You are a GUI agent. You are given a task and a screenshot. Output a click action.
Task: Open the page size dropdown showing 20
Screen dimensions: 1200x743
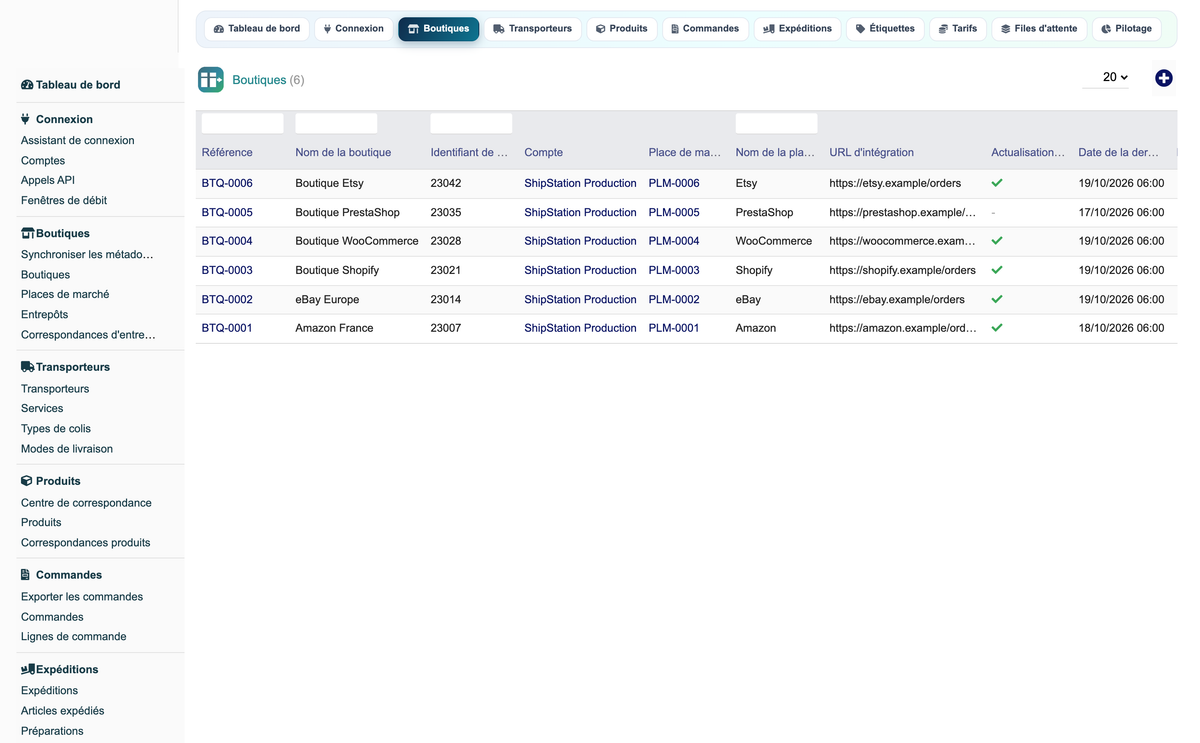pyautogui.click(x=1106, y=77)
